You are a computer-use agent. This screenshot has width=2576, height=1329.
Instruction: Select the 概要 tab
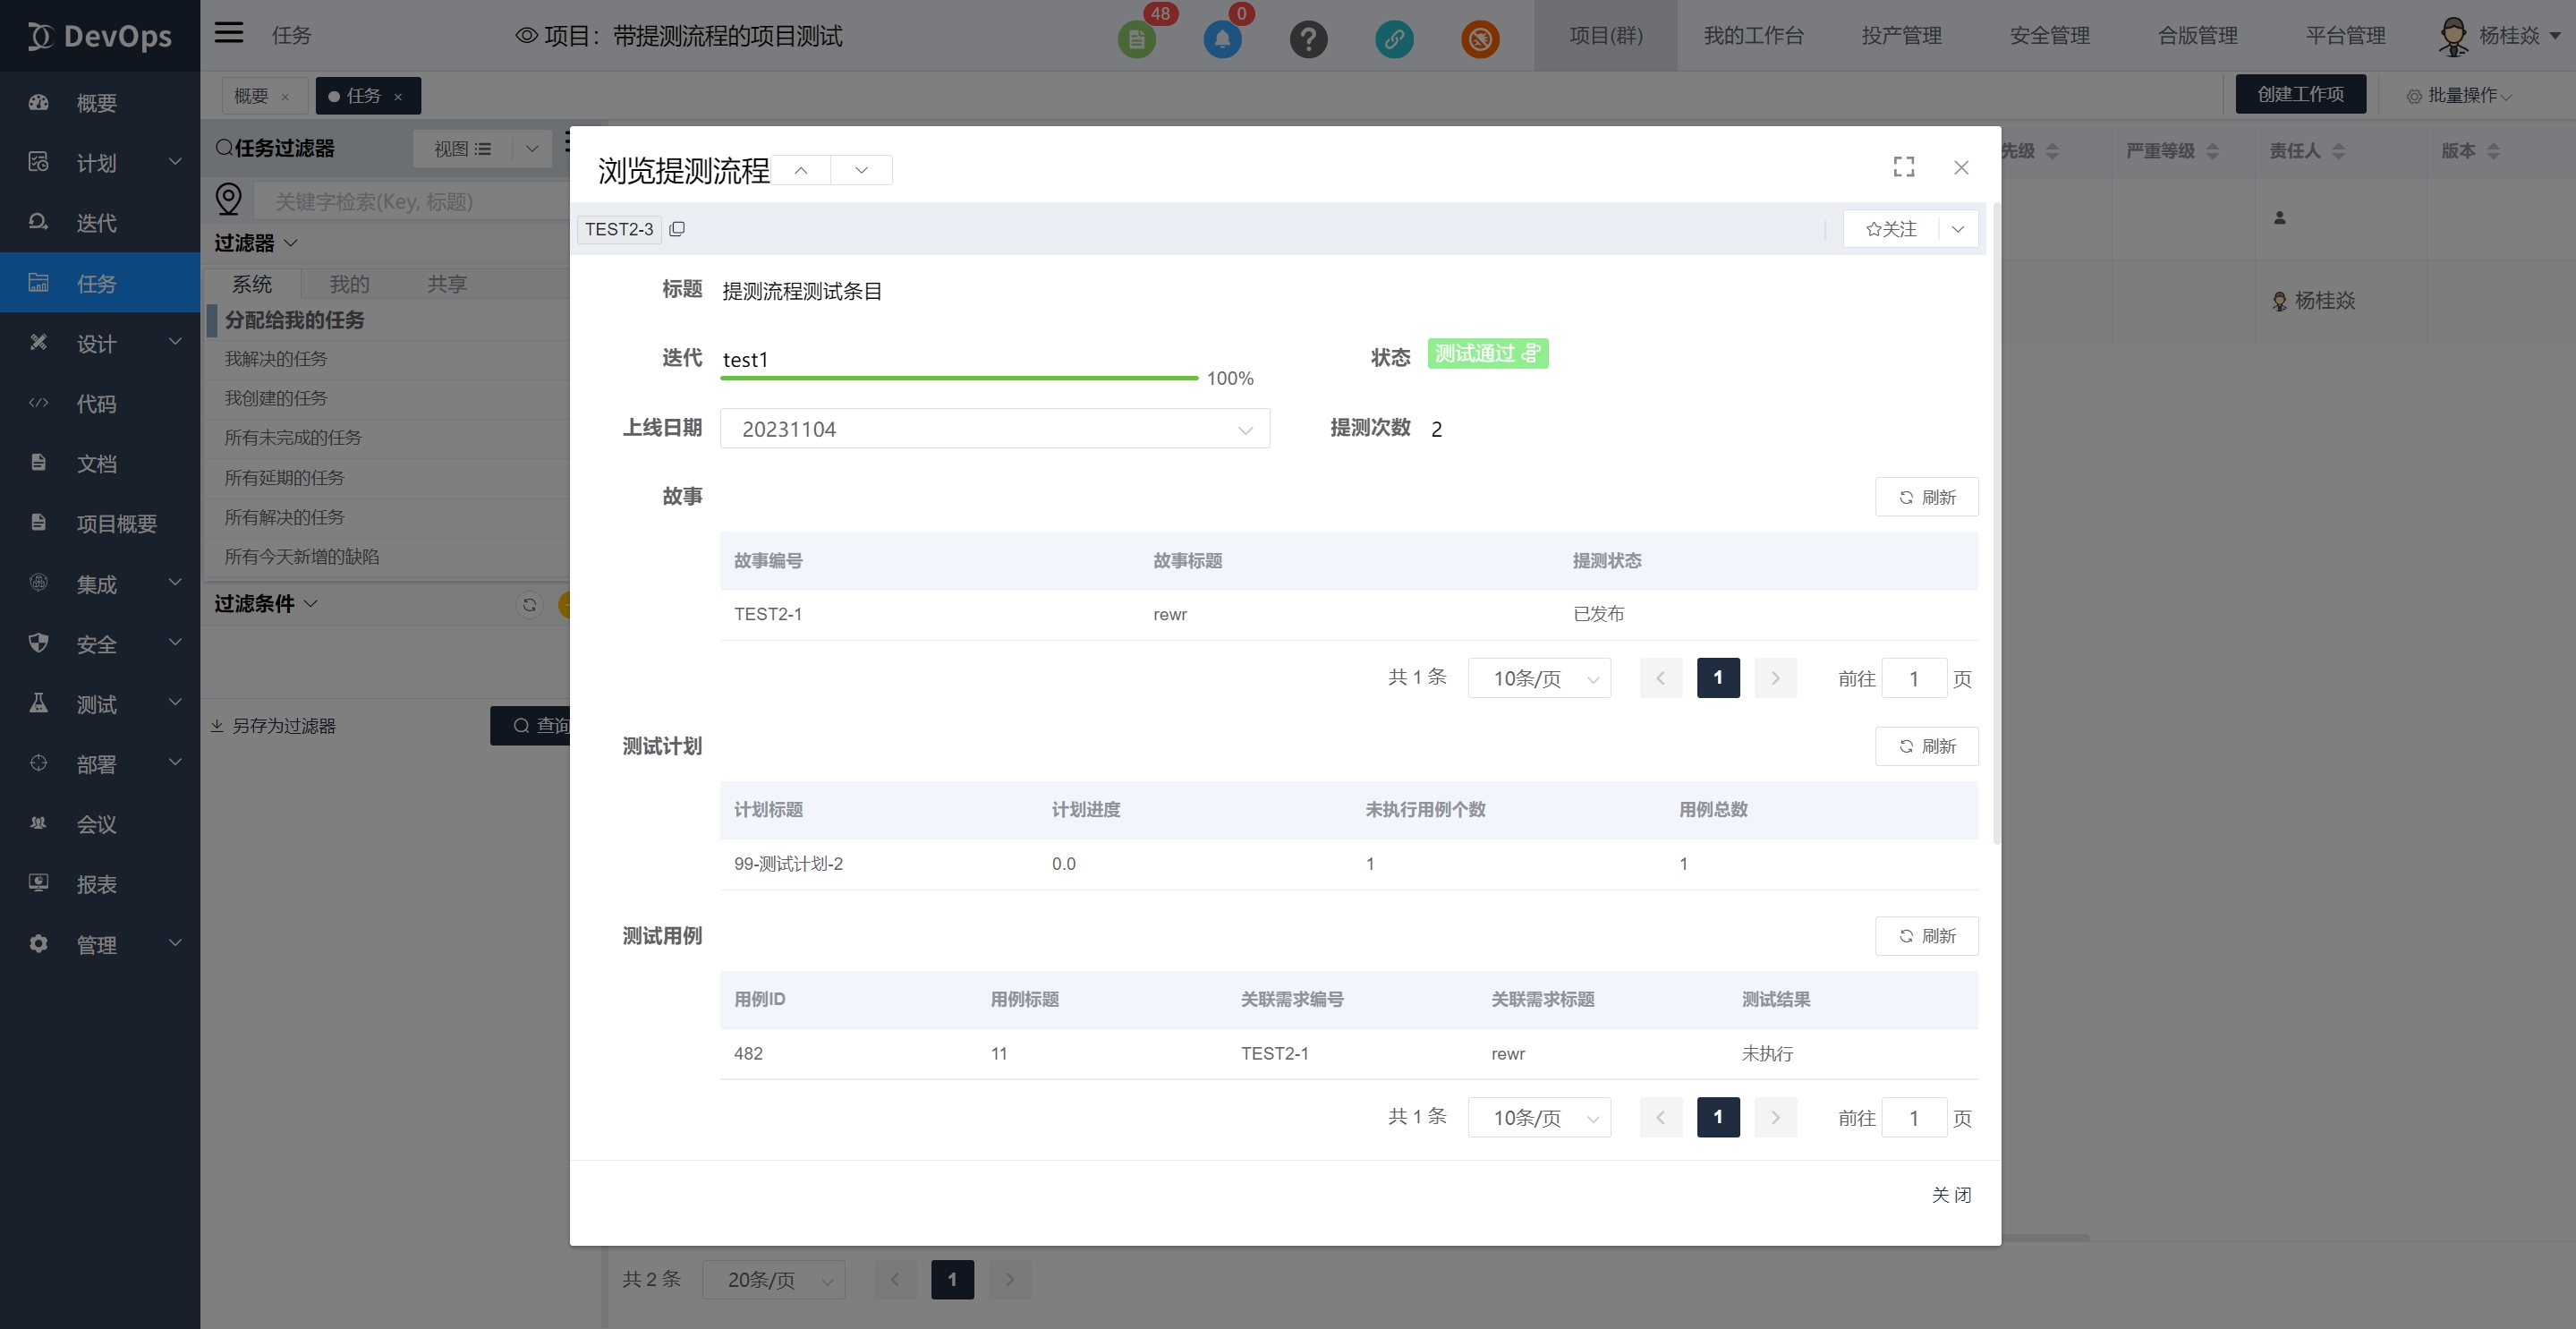coord(251,96)
